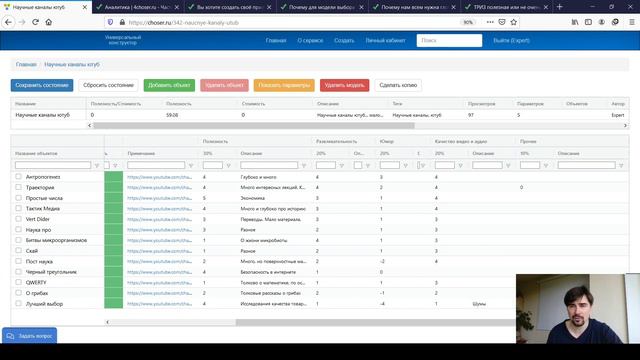Screen dimensions: 640x360
Task: Tick the 'Битвы микроорганизмов' checkbox
Action: click(x=18, y=240)
